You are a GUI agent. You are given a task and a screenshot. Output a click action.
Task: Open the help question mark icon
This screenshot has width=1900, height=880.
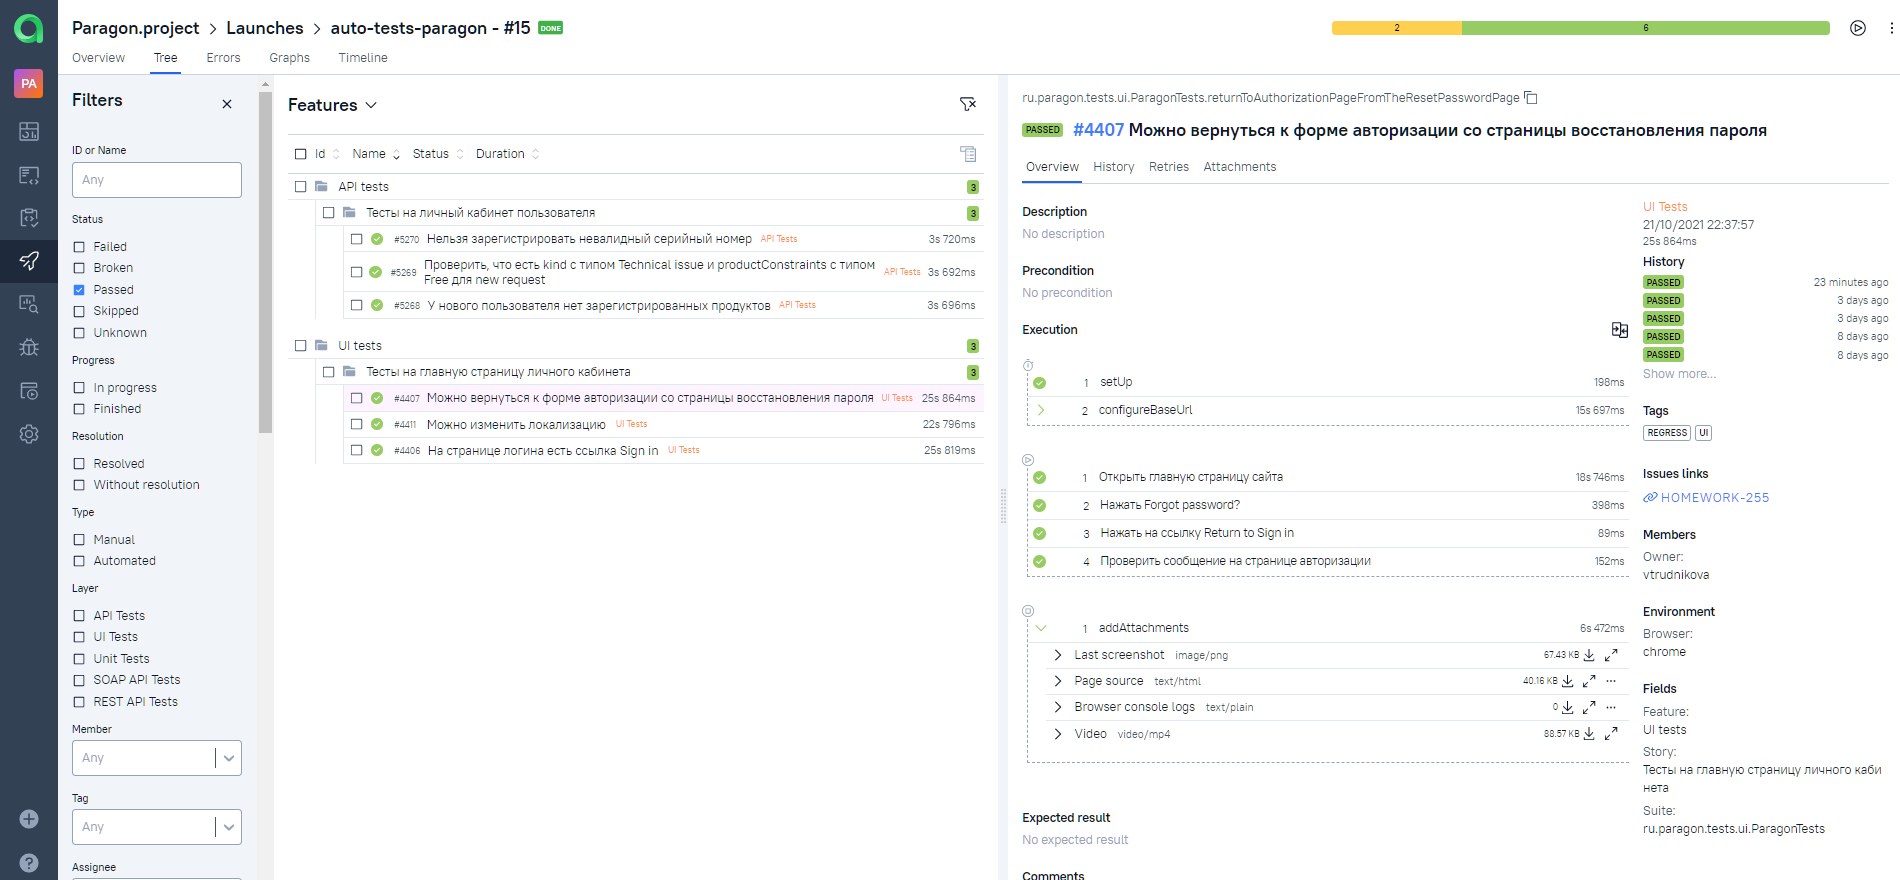pos(29,862)
